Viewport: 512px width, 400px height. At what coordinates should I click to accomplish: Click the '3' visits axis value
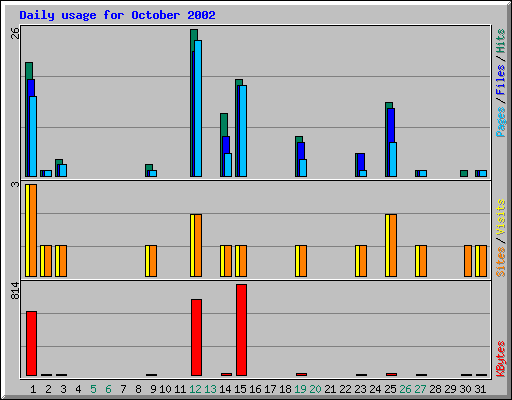pyautogui.click(x=15, y=184)
